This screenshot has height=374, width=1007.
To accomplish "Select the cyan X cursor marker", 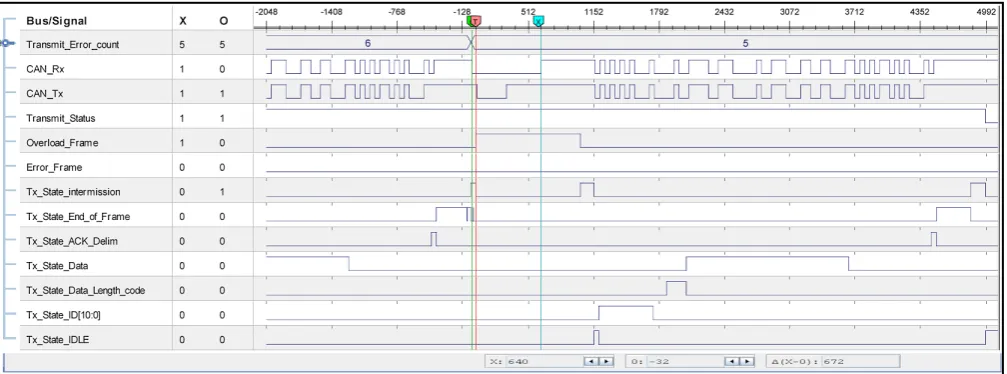I will pos(539,21).
